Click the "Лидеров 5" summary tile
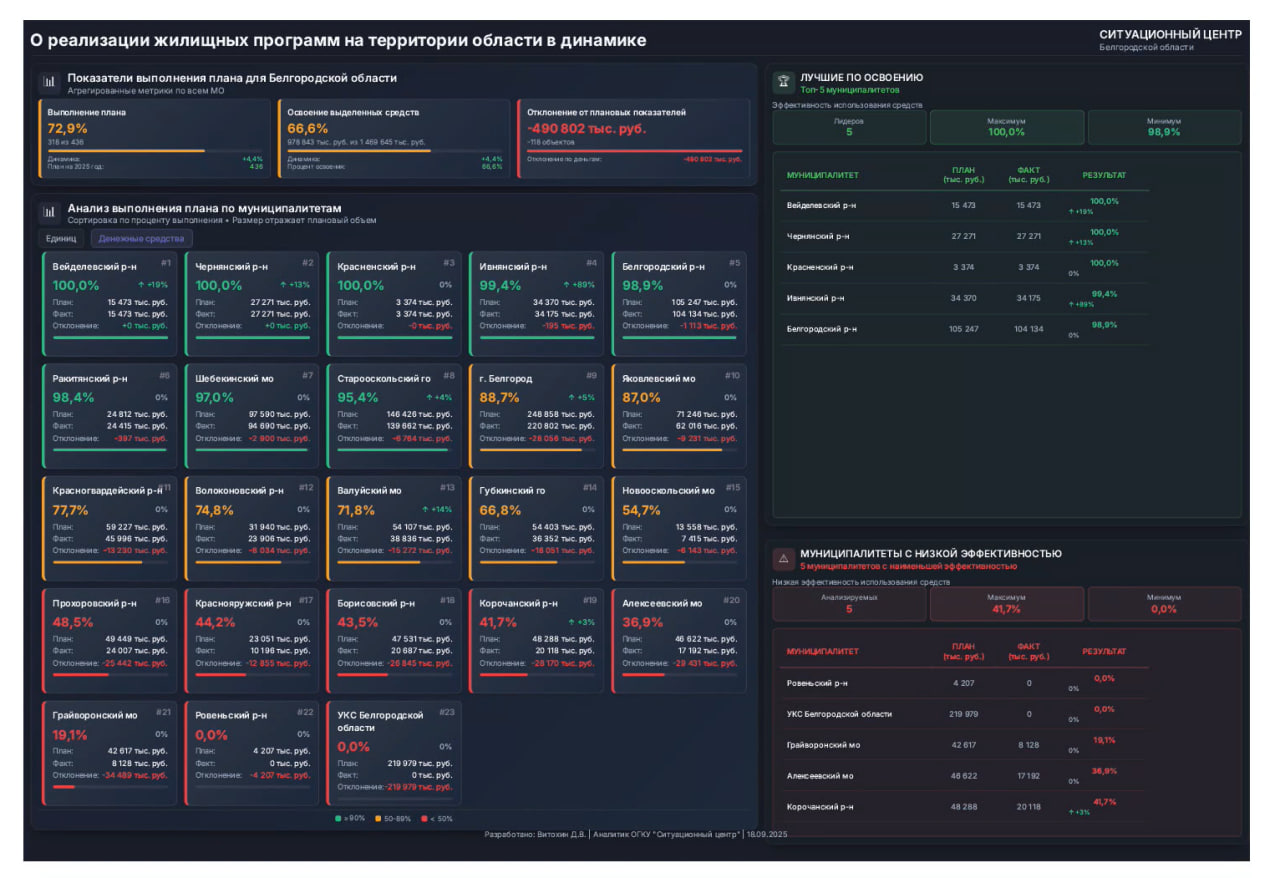The width and height of the screenshot is (1280, 878). [x=849, y=127]
